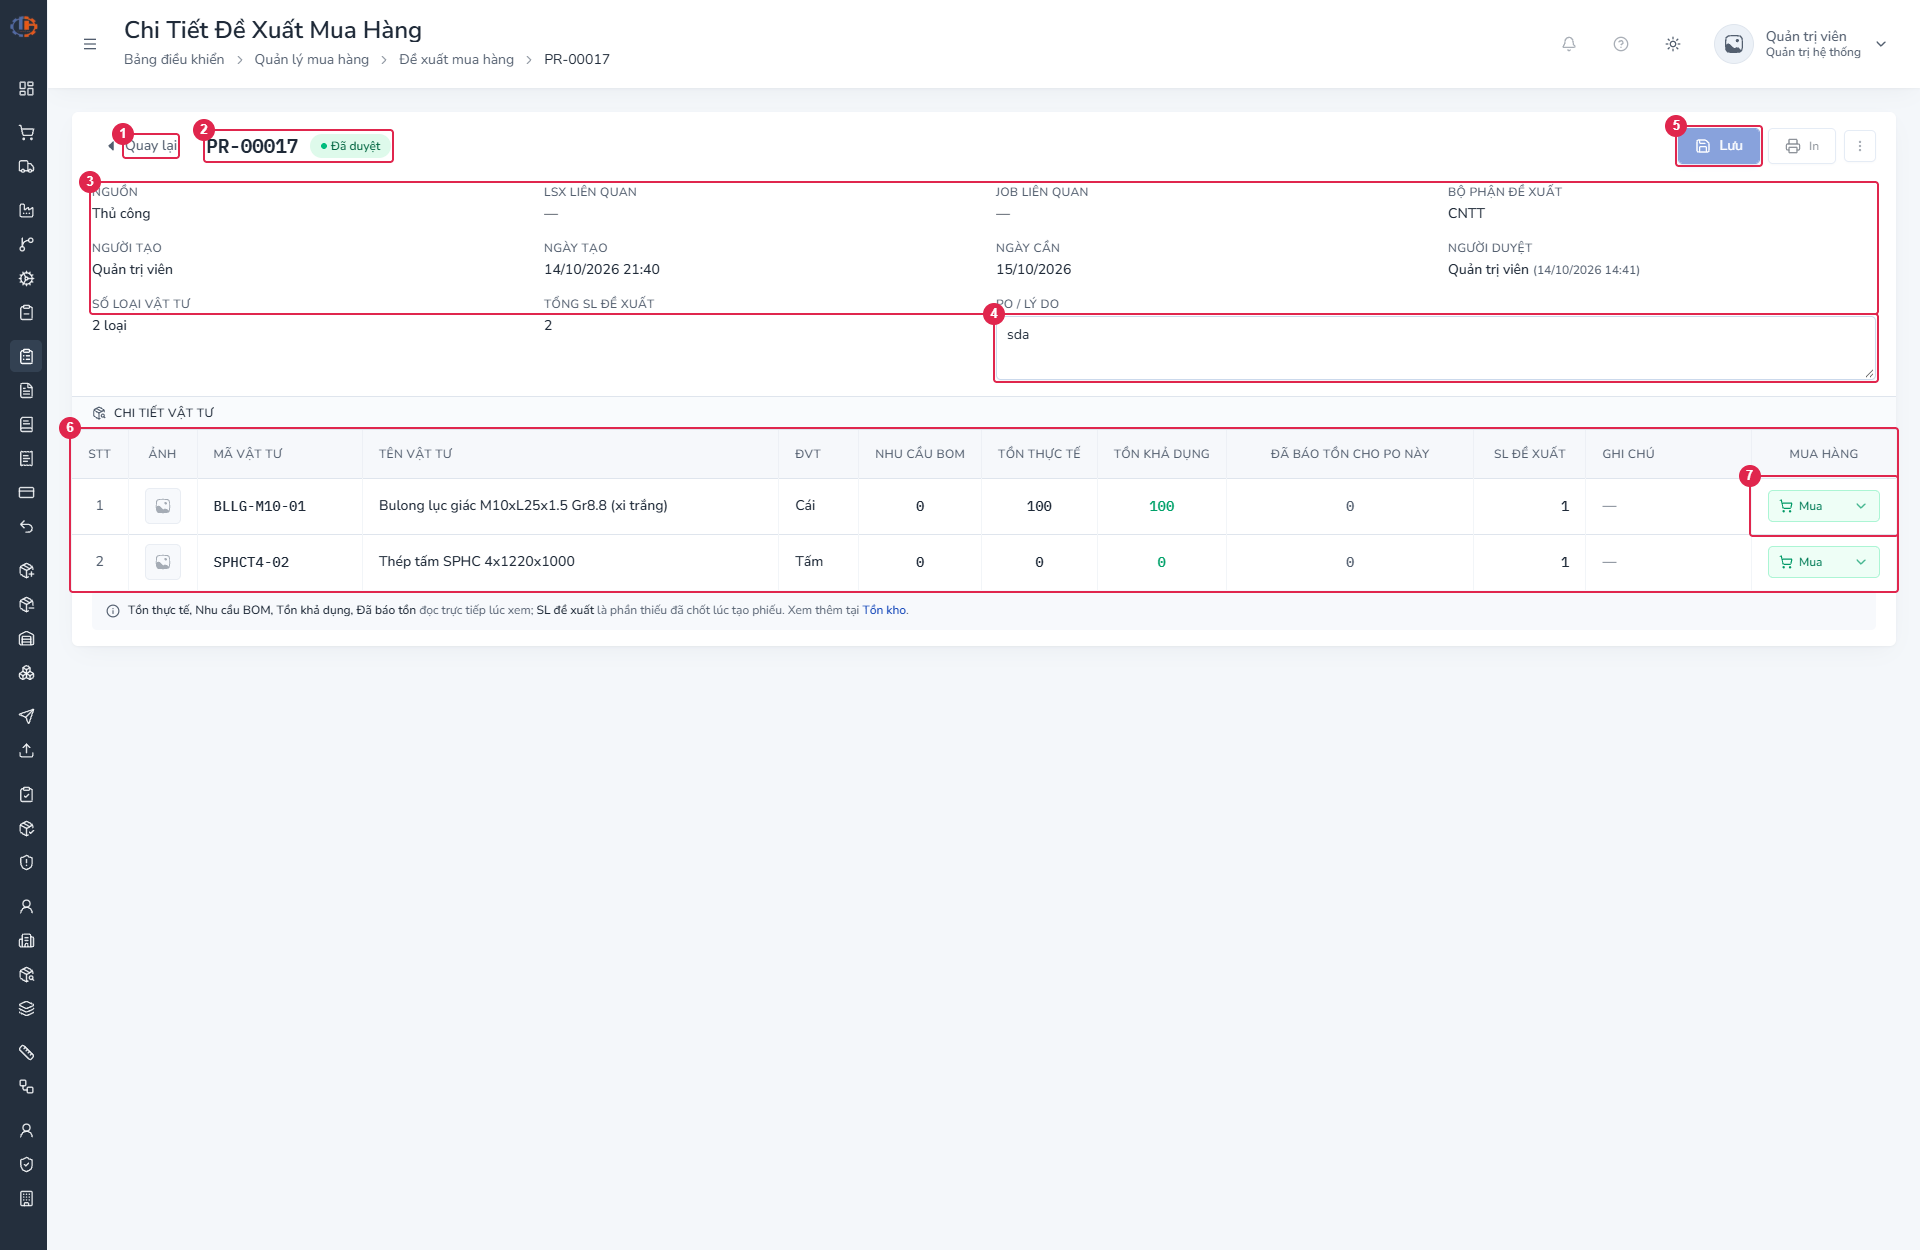
Task: Click the Lưu save button
Action: [1719, 146]
